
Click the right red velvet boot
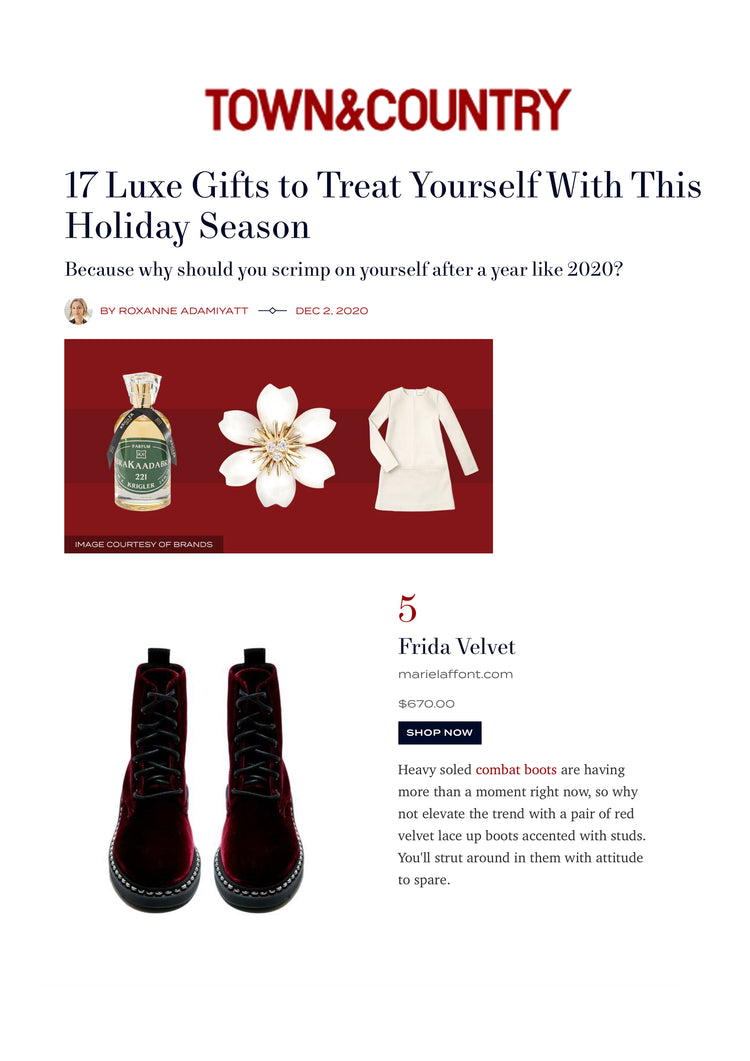[258, 778]
